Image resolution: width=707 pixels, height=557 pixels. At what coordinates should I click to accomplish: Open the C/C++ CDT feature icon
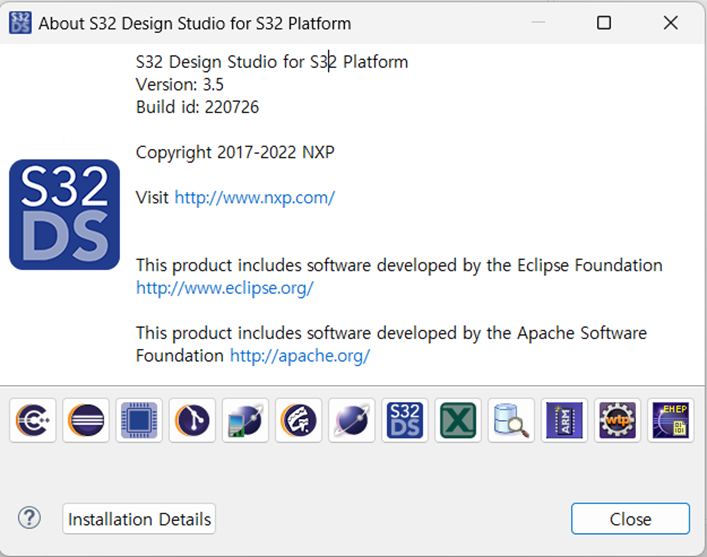(x=32, y=420)
